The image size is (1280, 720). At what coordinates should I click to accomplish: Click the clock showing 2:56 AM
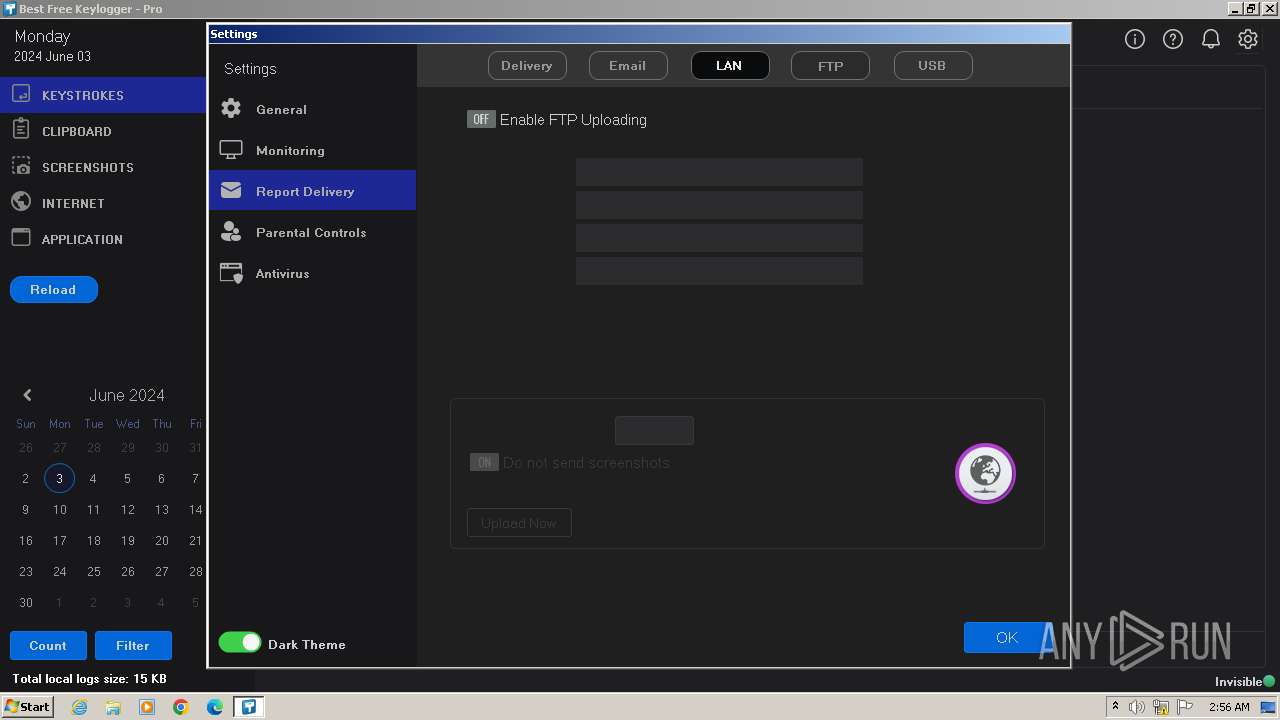click(x=1229, y=707)
